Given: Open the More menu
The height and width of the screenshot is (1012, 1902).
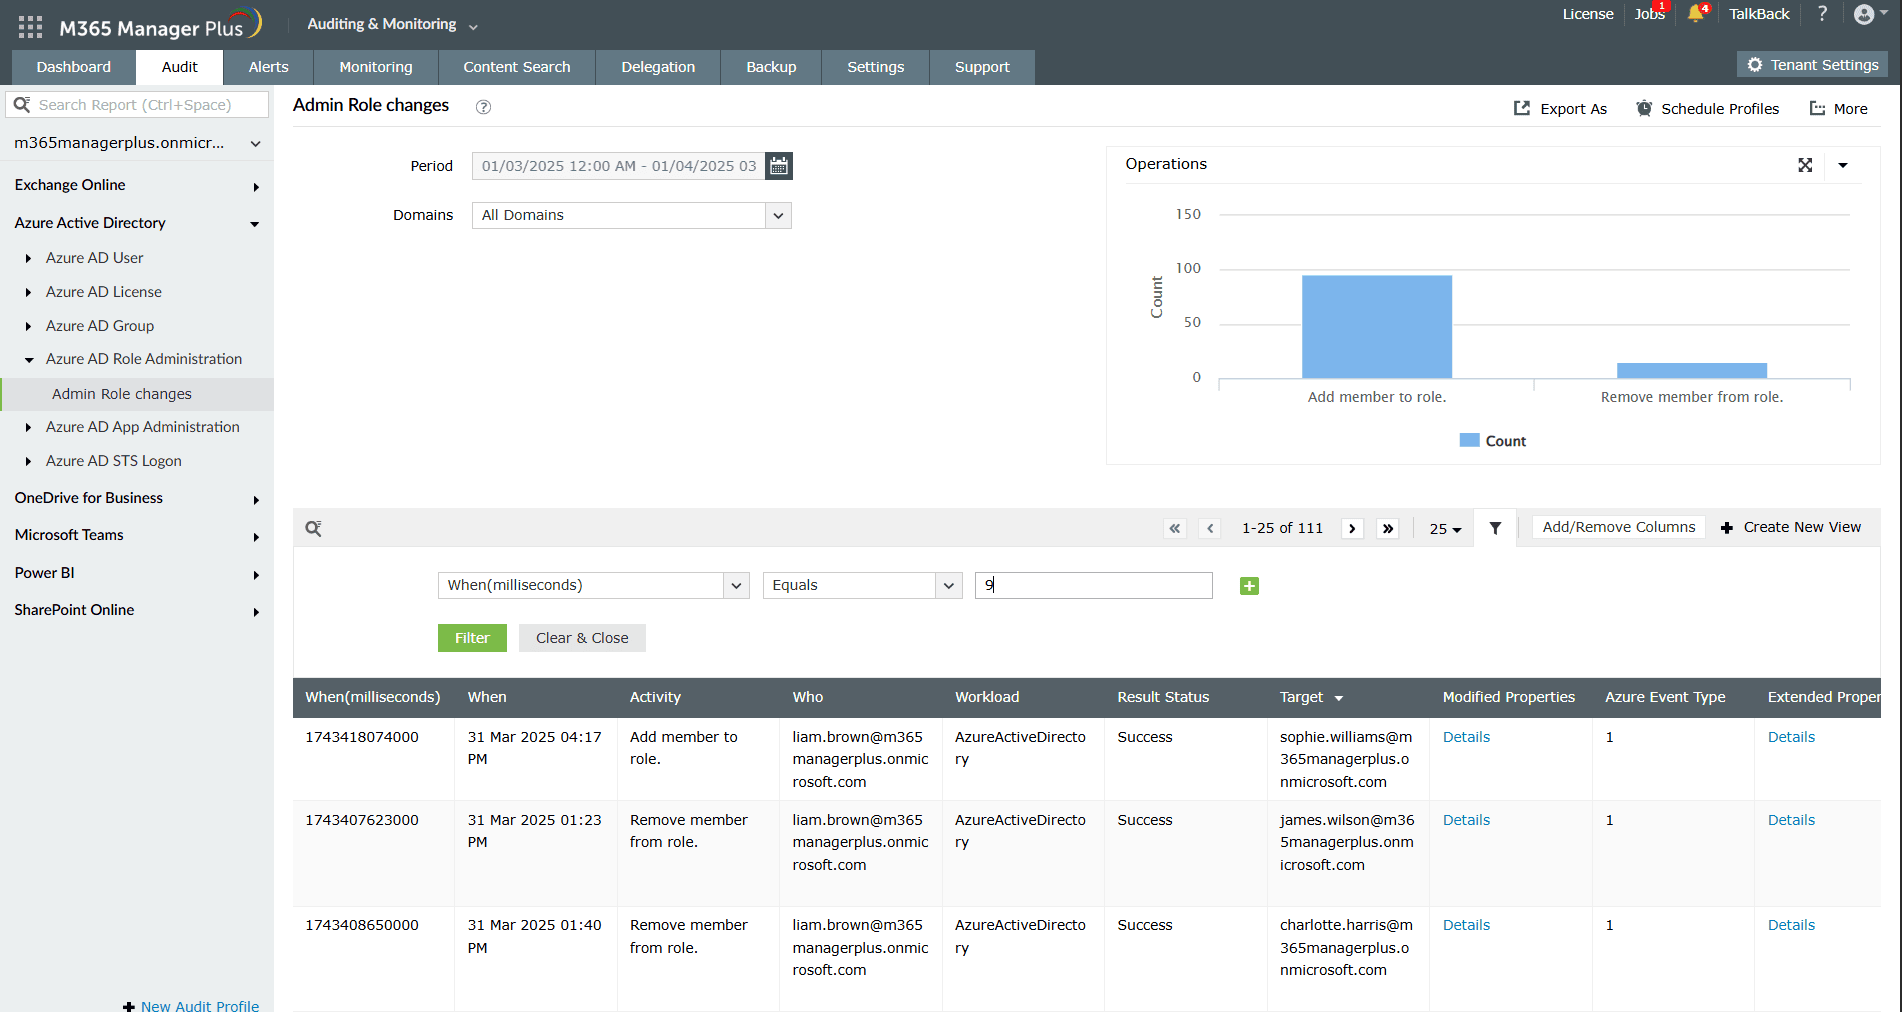Looking at the screenshot, I should click(1838, 108).
